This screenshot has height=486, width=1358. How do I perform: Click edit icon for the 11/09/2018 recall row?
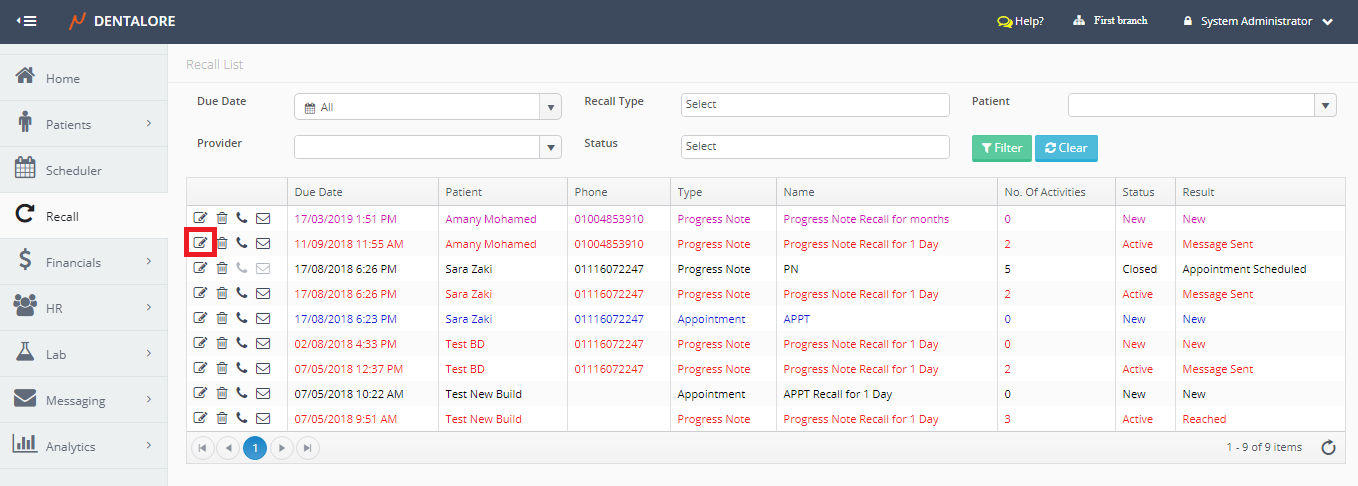click(201, 243)
